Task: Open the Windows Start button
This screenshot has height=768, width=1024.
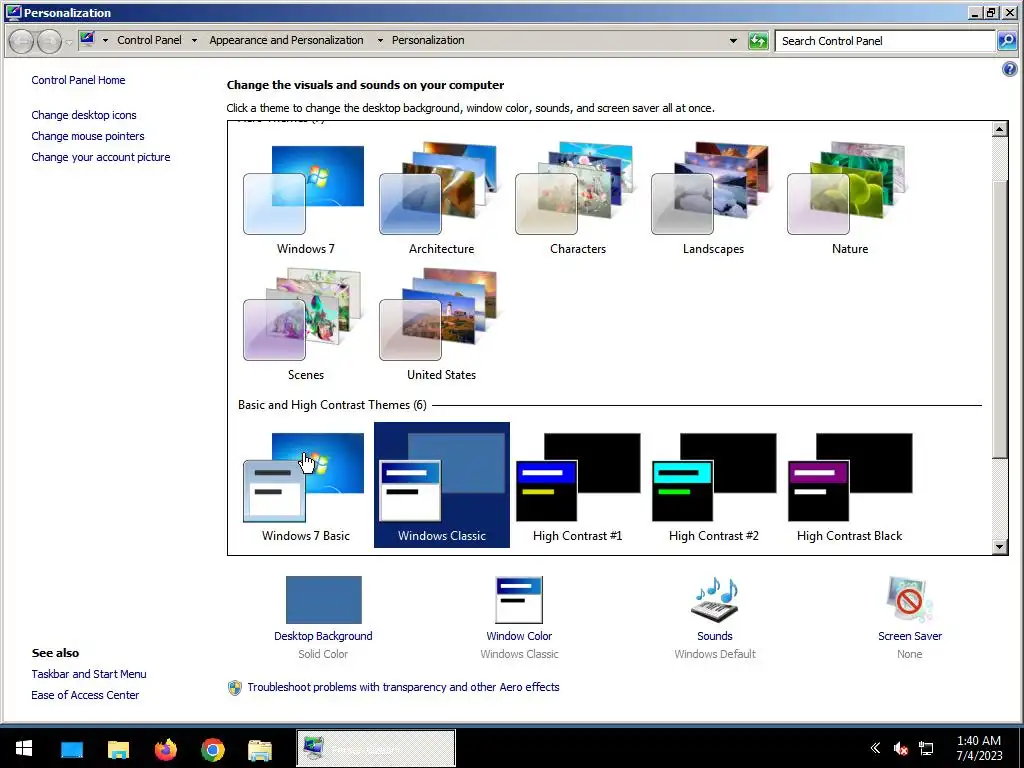Action: [24, 748]
